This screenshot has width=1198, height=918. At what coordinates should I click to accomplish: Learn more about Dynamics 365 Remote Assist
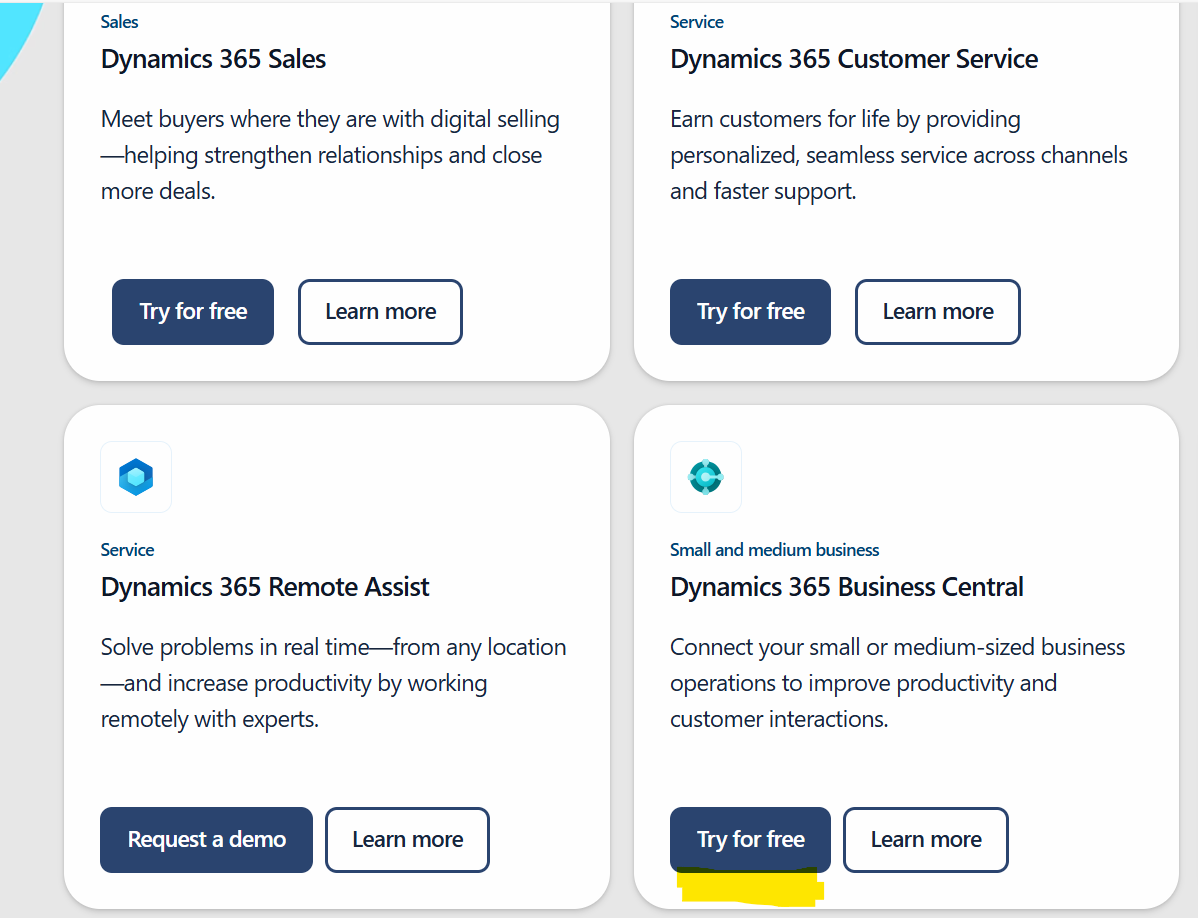407,839
